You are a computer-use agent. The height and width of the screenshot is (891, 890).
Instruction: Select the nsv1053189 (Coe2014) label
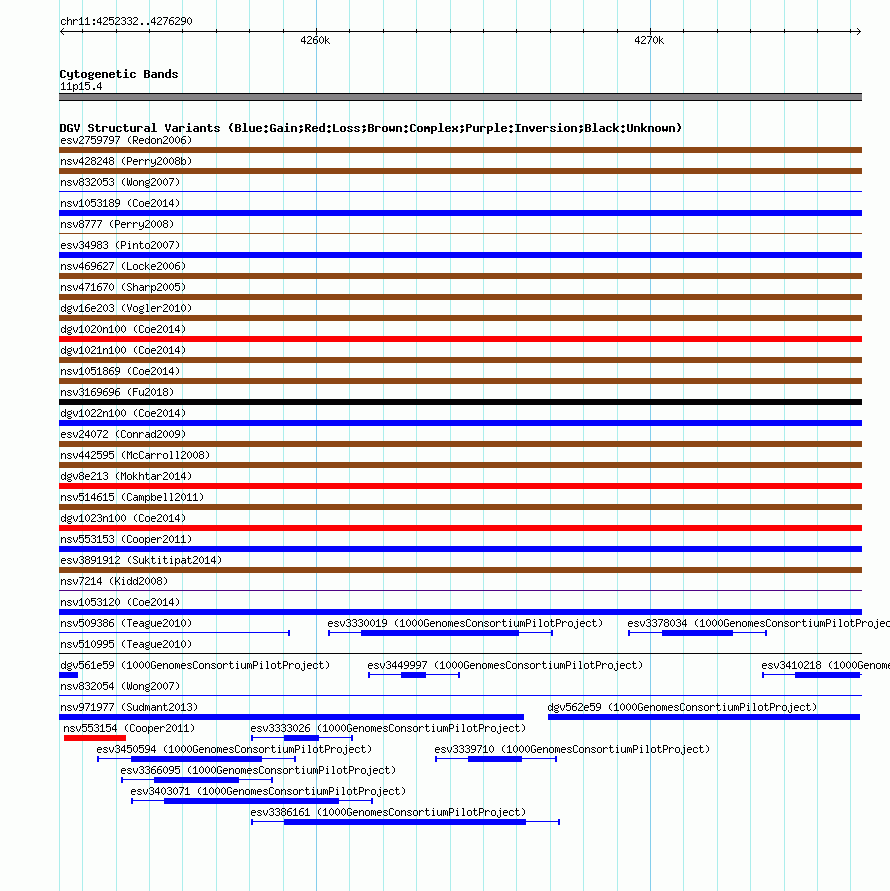[x=120, y=203]
